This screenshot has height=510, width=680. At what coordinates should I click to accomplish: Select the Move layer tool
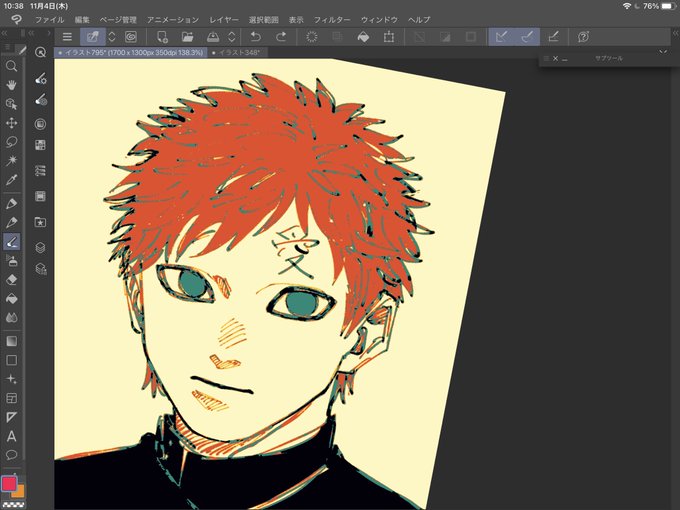11,123
